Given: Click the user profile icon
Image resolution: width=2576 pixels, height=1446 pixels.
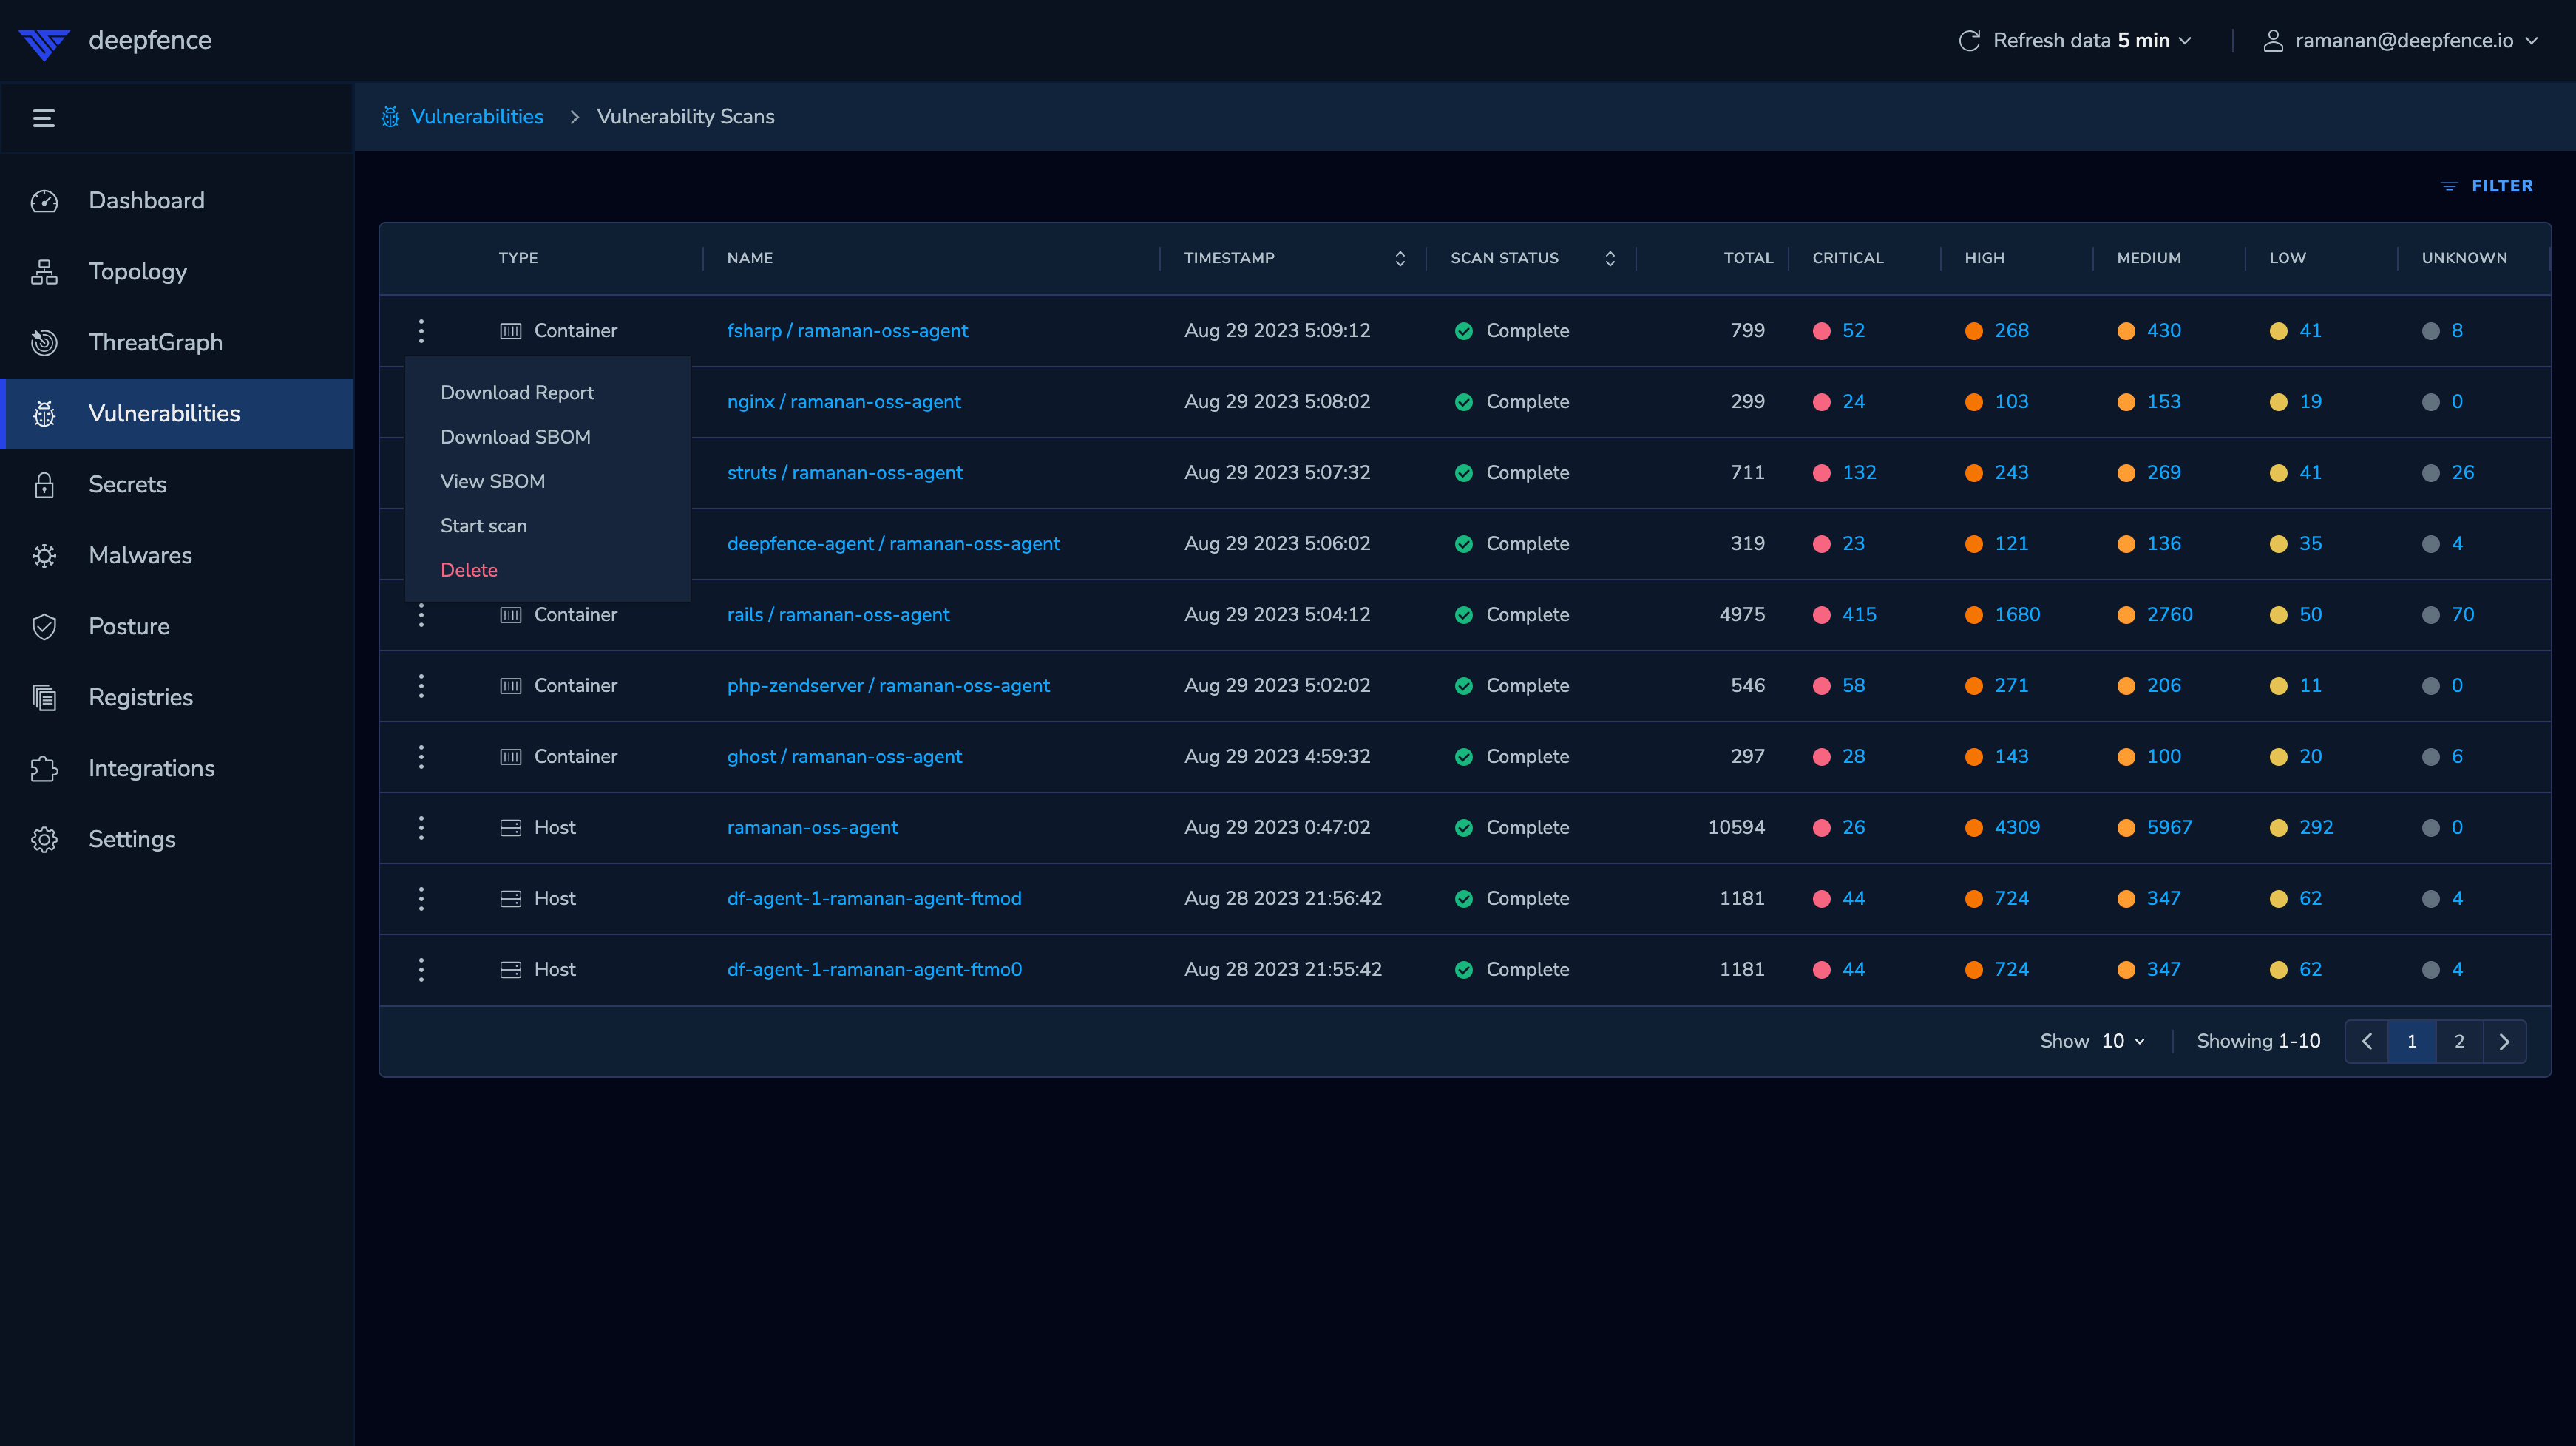Looking at the screenshot, I should (x=2273, y=41).
